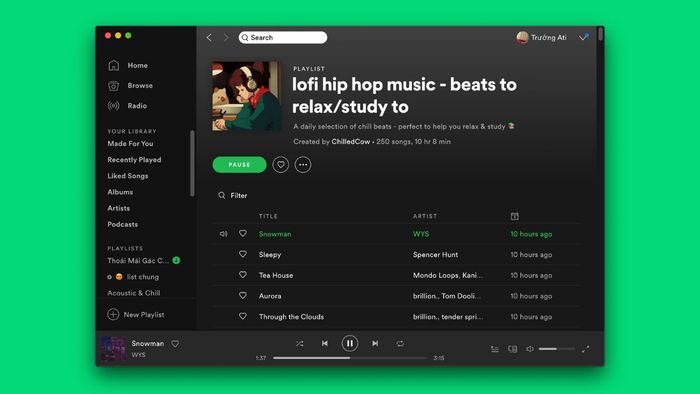Select Through the Clouds track title
The height and width of the screenshot is (394, 700).
tap(292, 317)
